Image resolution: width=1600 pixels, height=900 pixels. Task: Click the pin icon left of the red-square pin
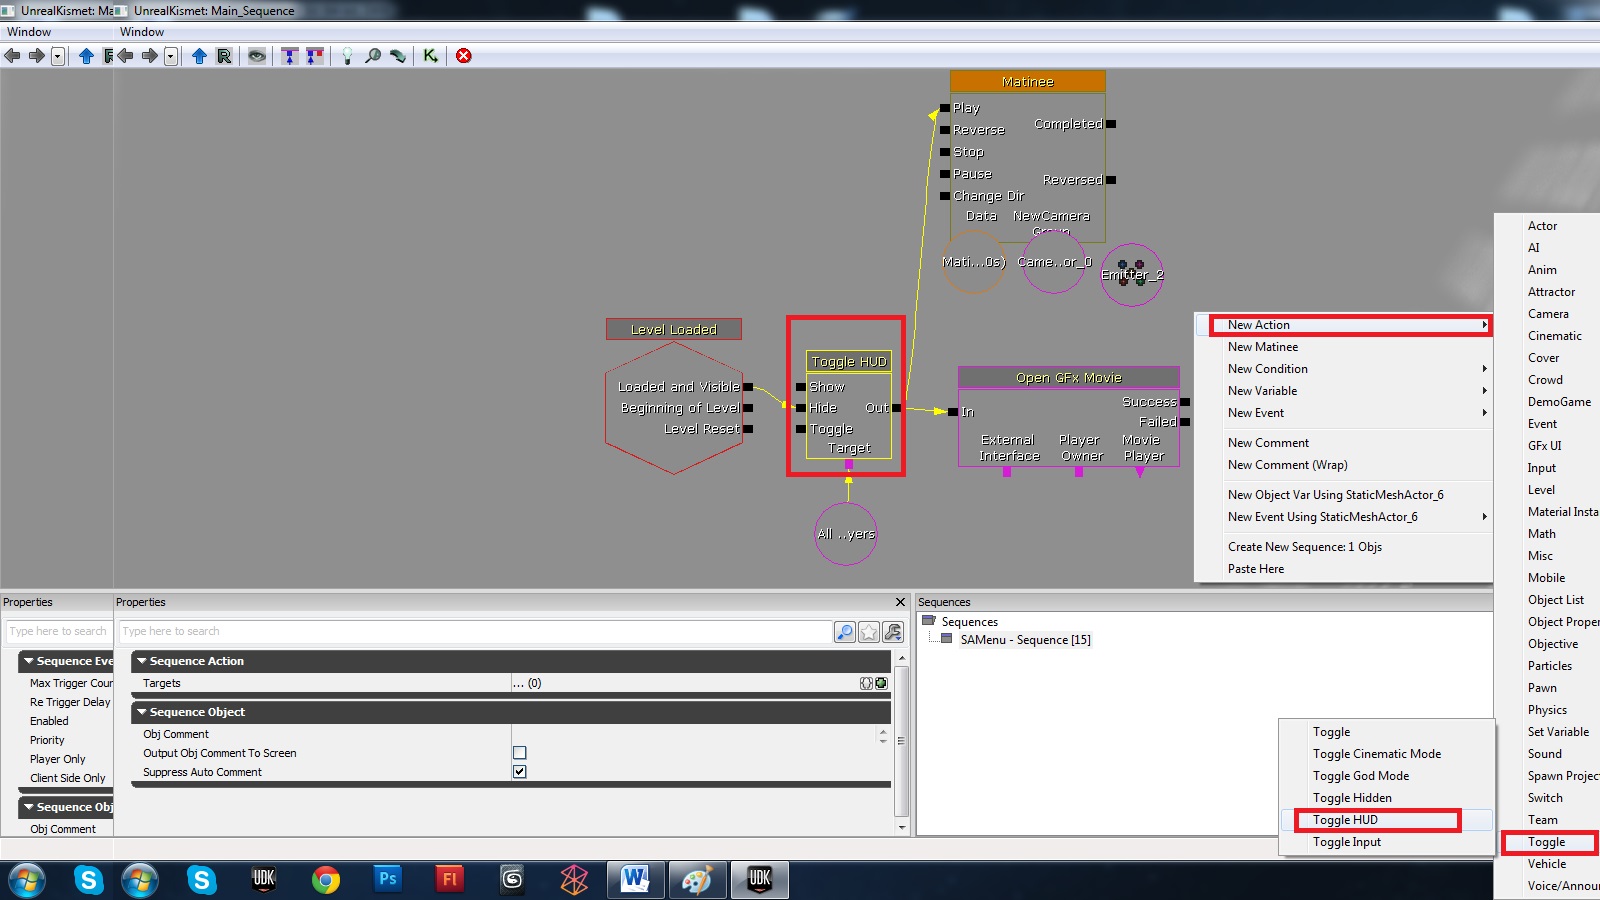[x=290, y=56]
